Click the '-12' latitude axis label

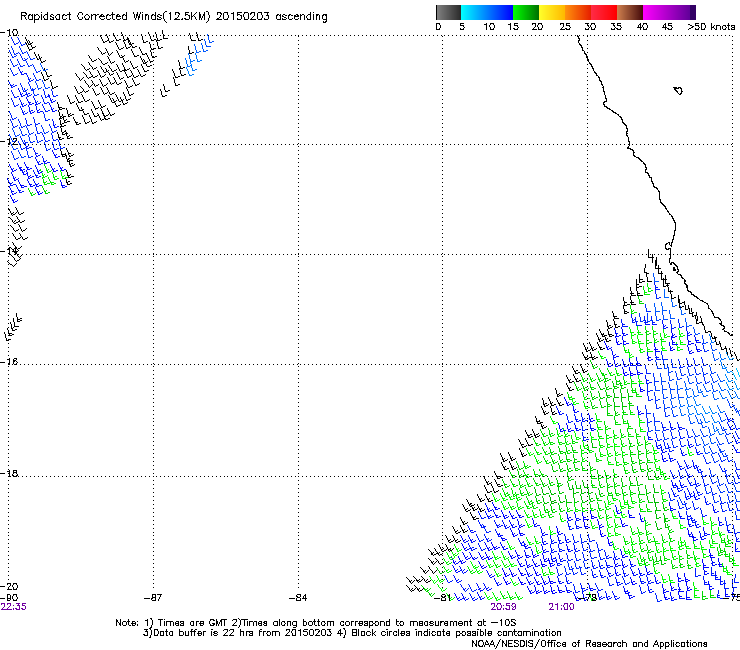point(9,142)
